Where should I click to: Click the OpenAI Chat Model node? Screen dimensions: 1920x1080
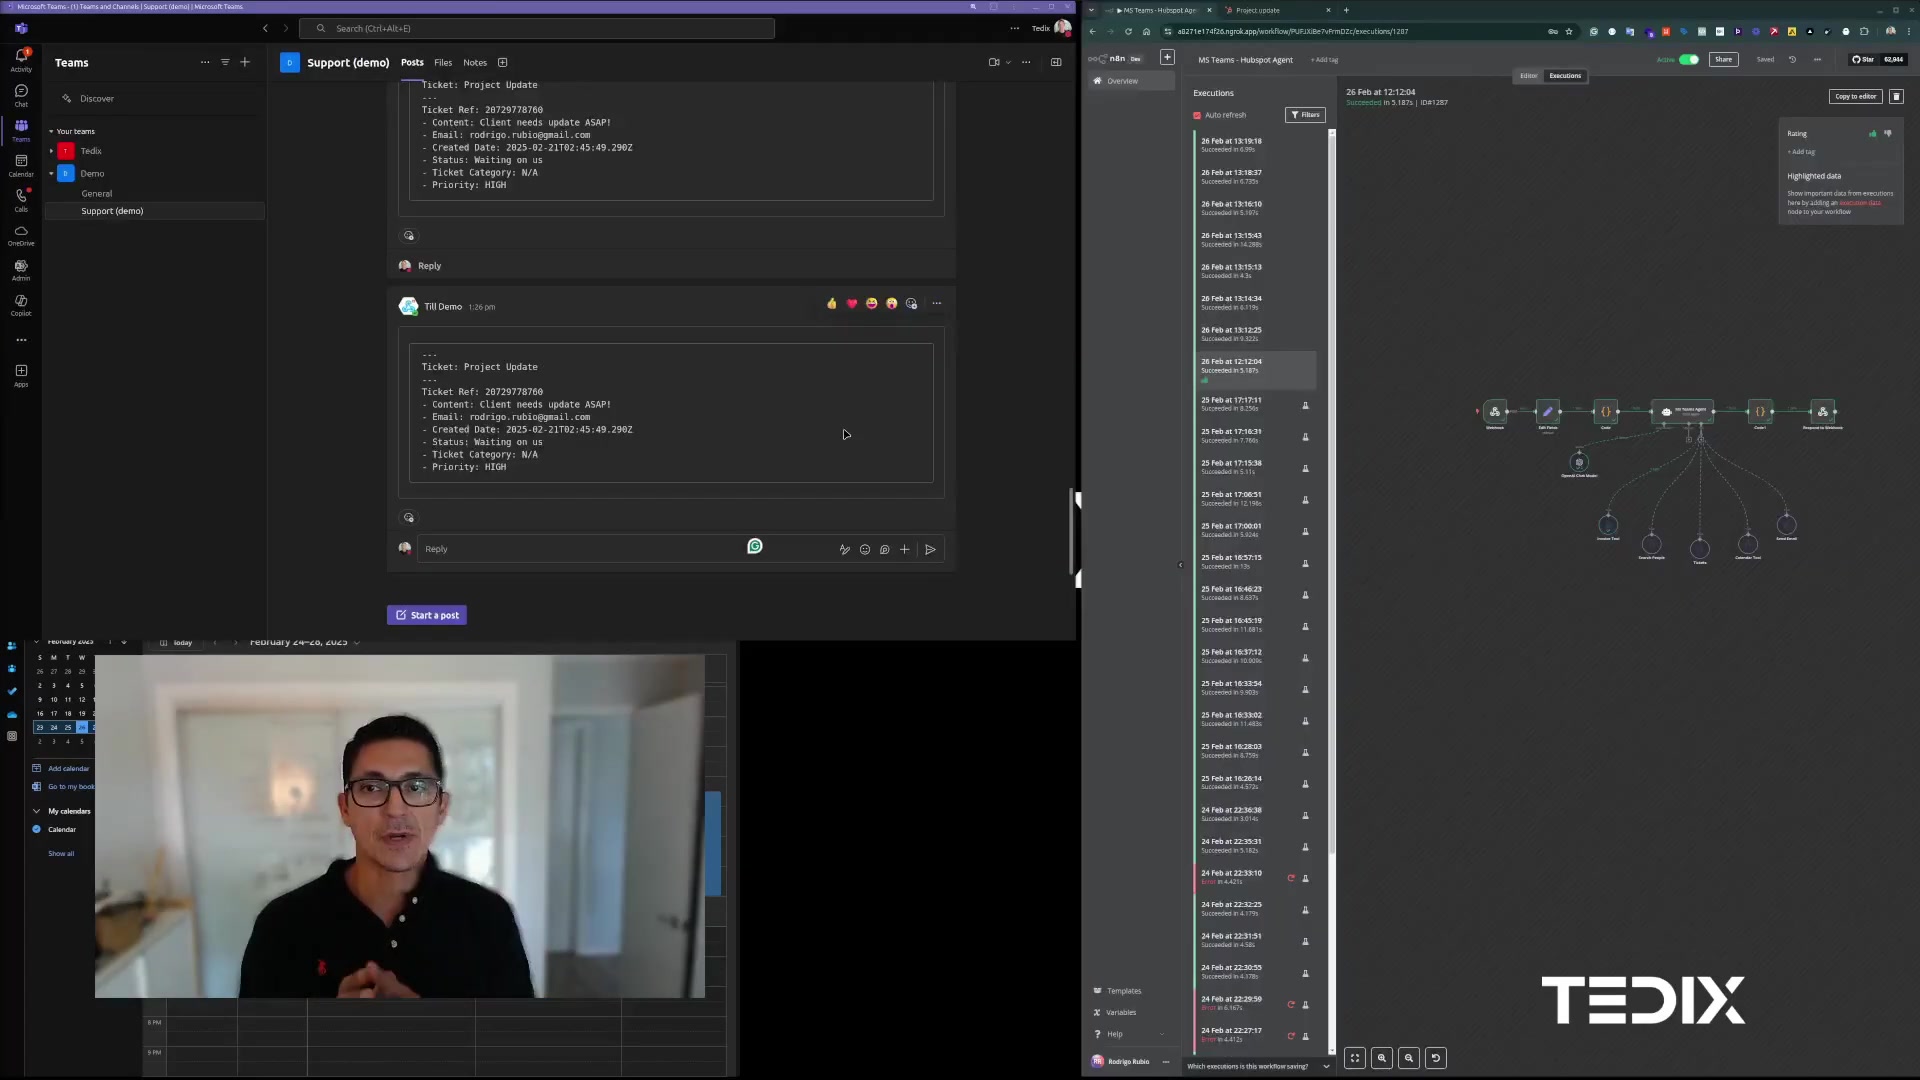tap(1579, 462)
